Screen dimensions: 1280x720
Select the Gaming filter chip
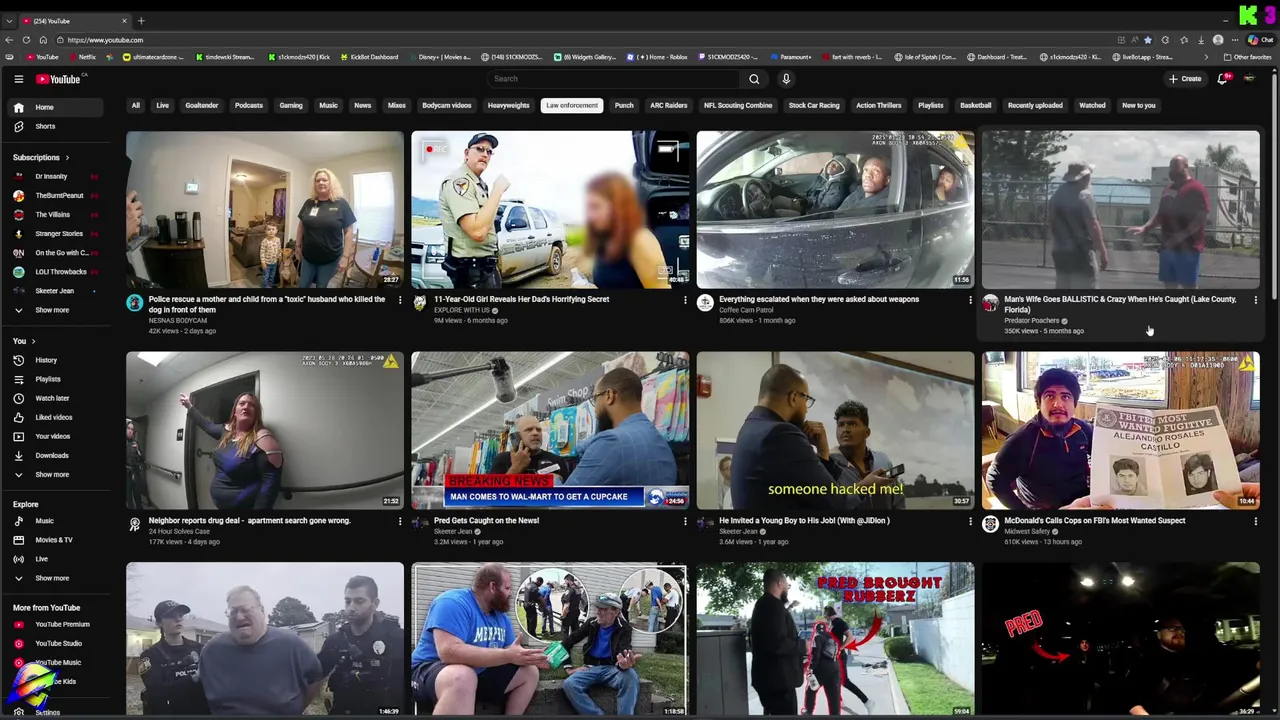[x=291, y=105]
